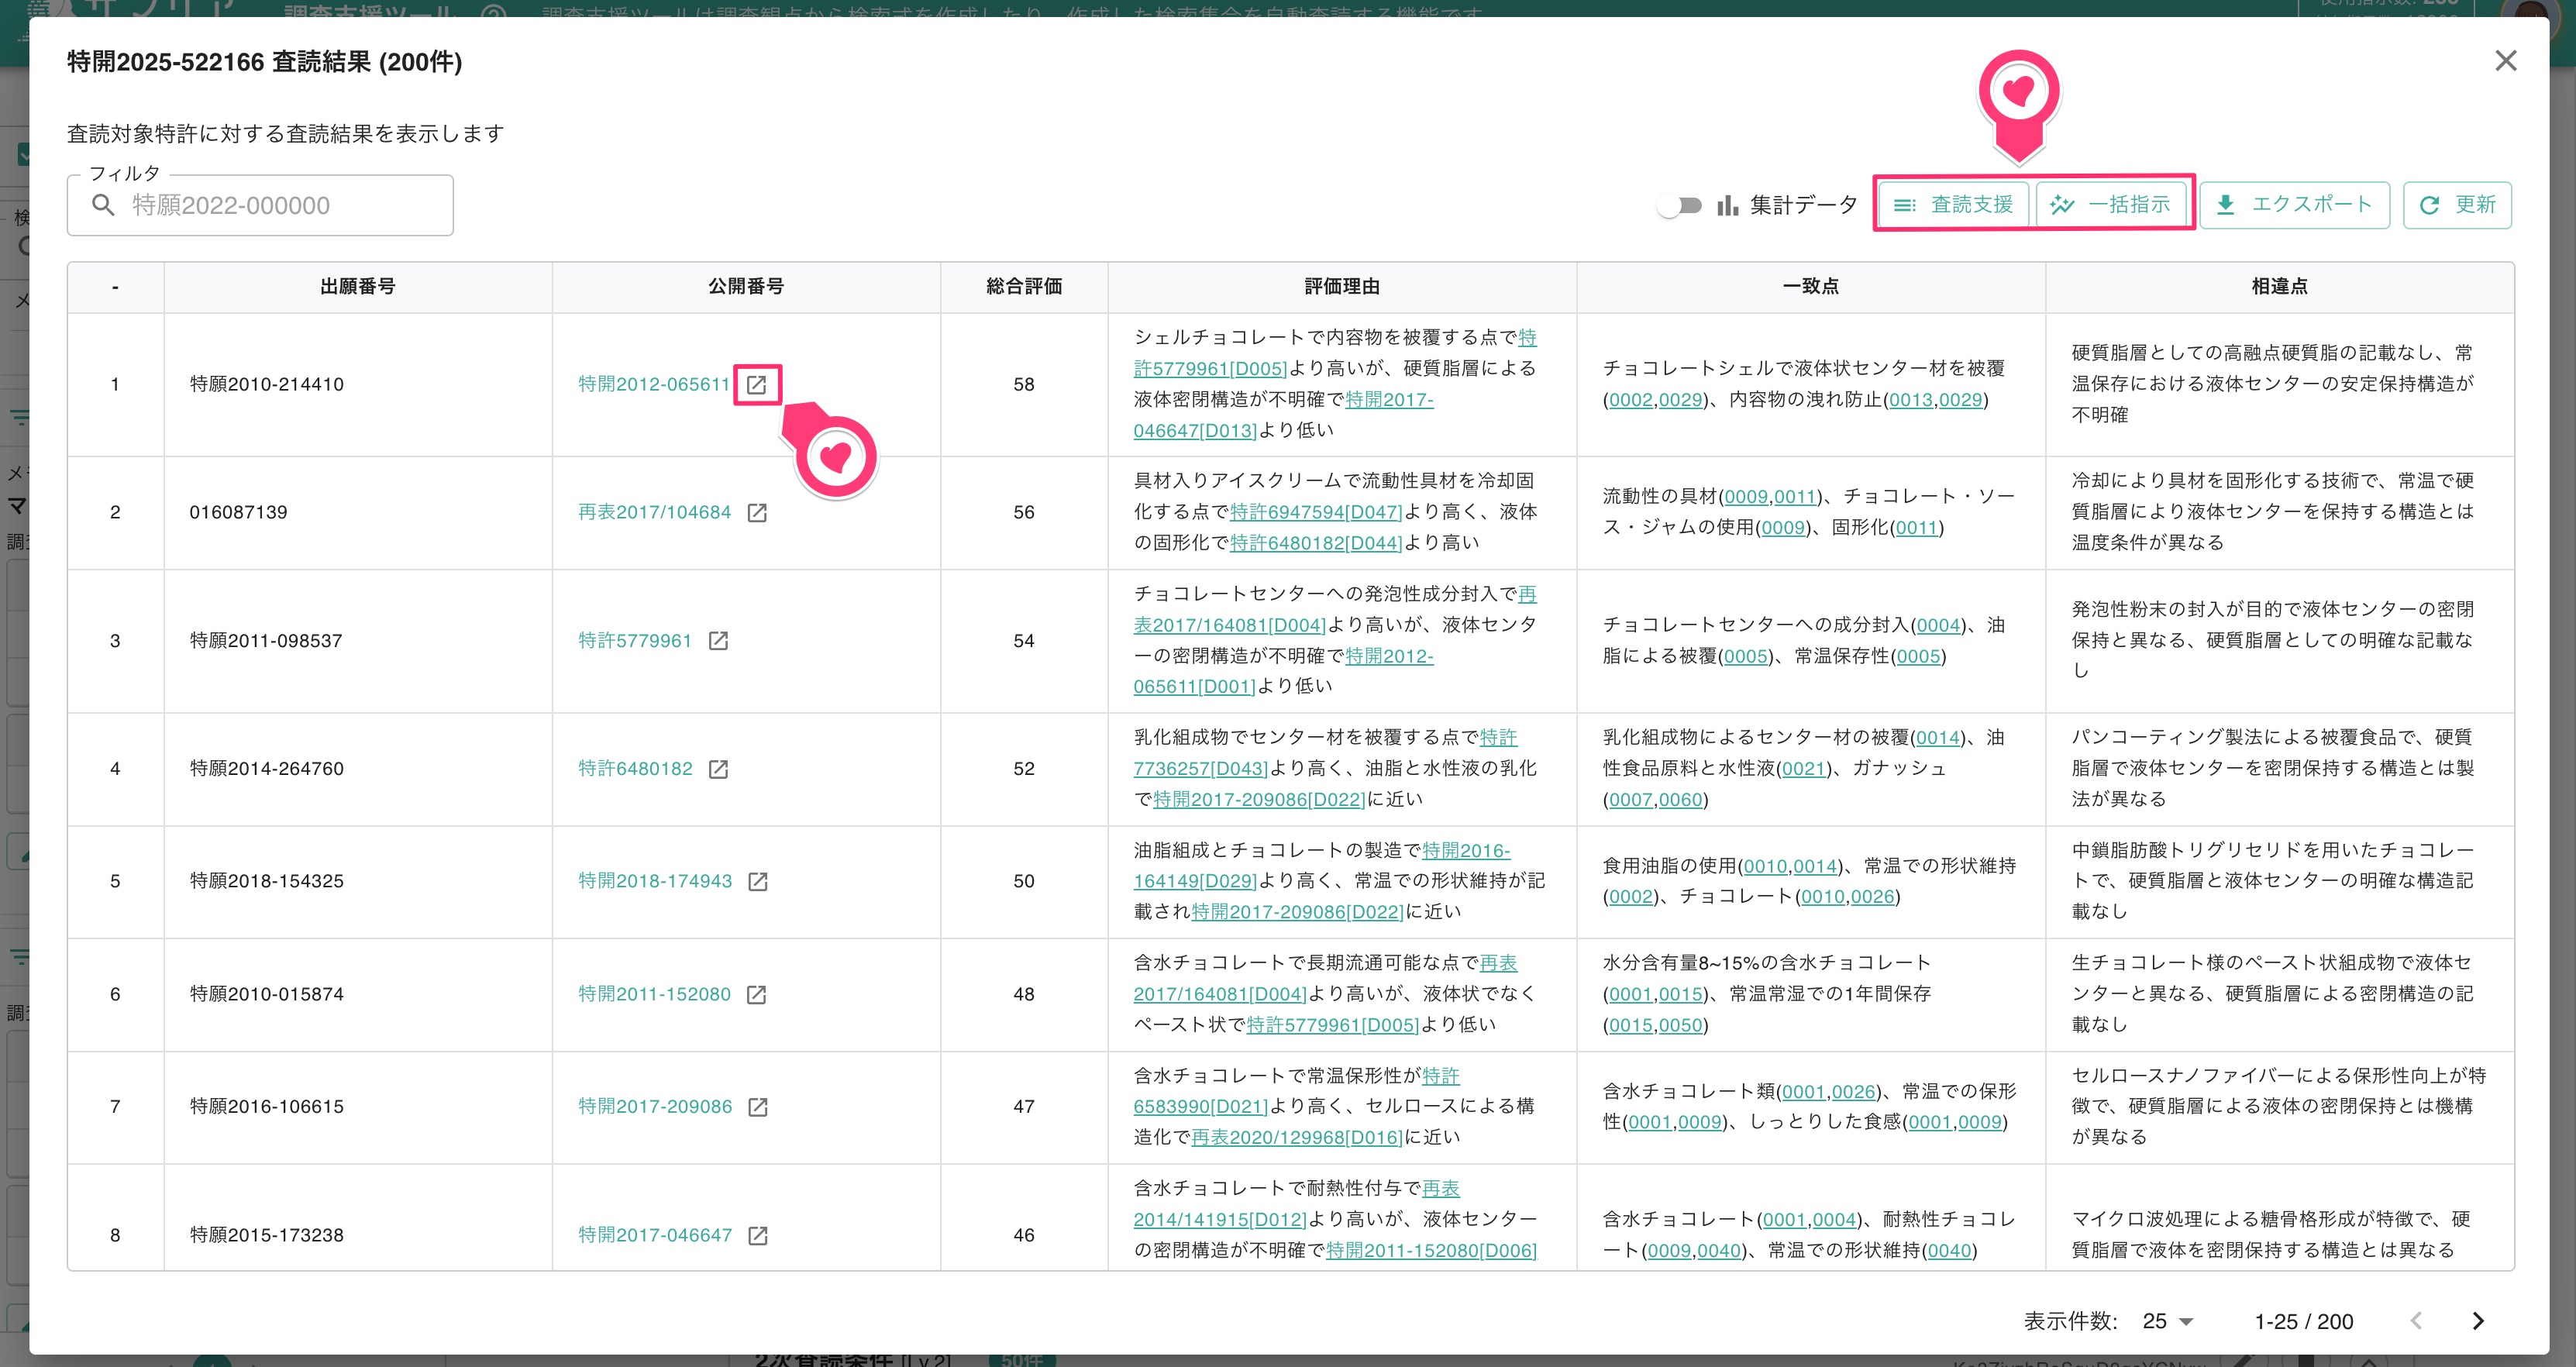Open external link for 特開2018-174943

tap(758, 881)
